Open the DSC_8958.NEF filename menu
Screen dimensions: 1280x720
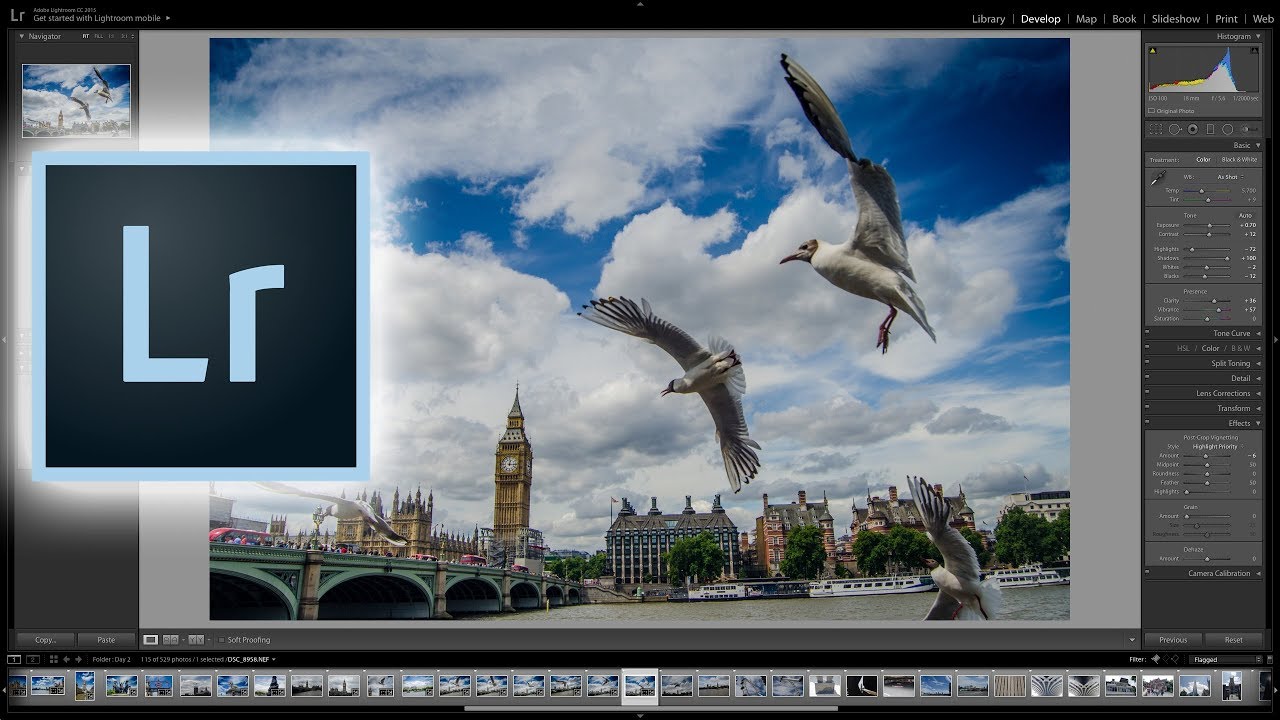[x=251, y=659]
